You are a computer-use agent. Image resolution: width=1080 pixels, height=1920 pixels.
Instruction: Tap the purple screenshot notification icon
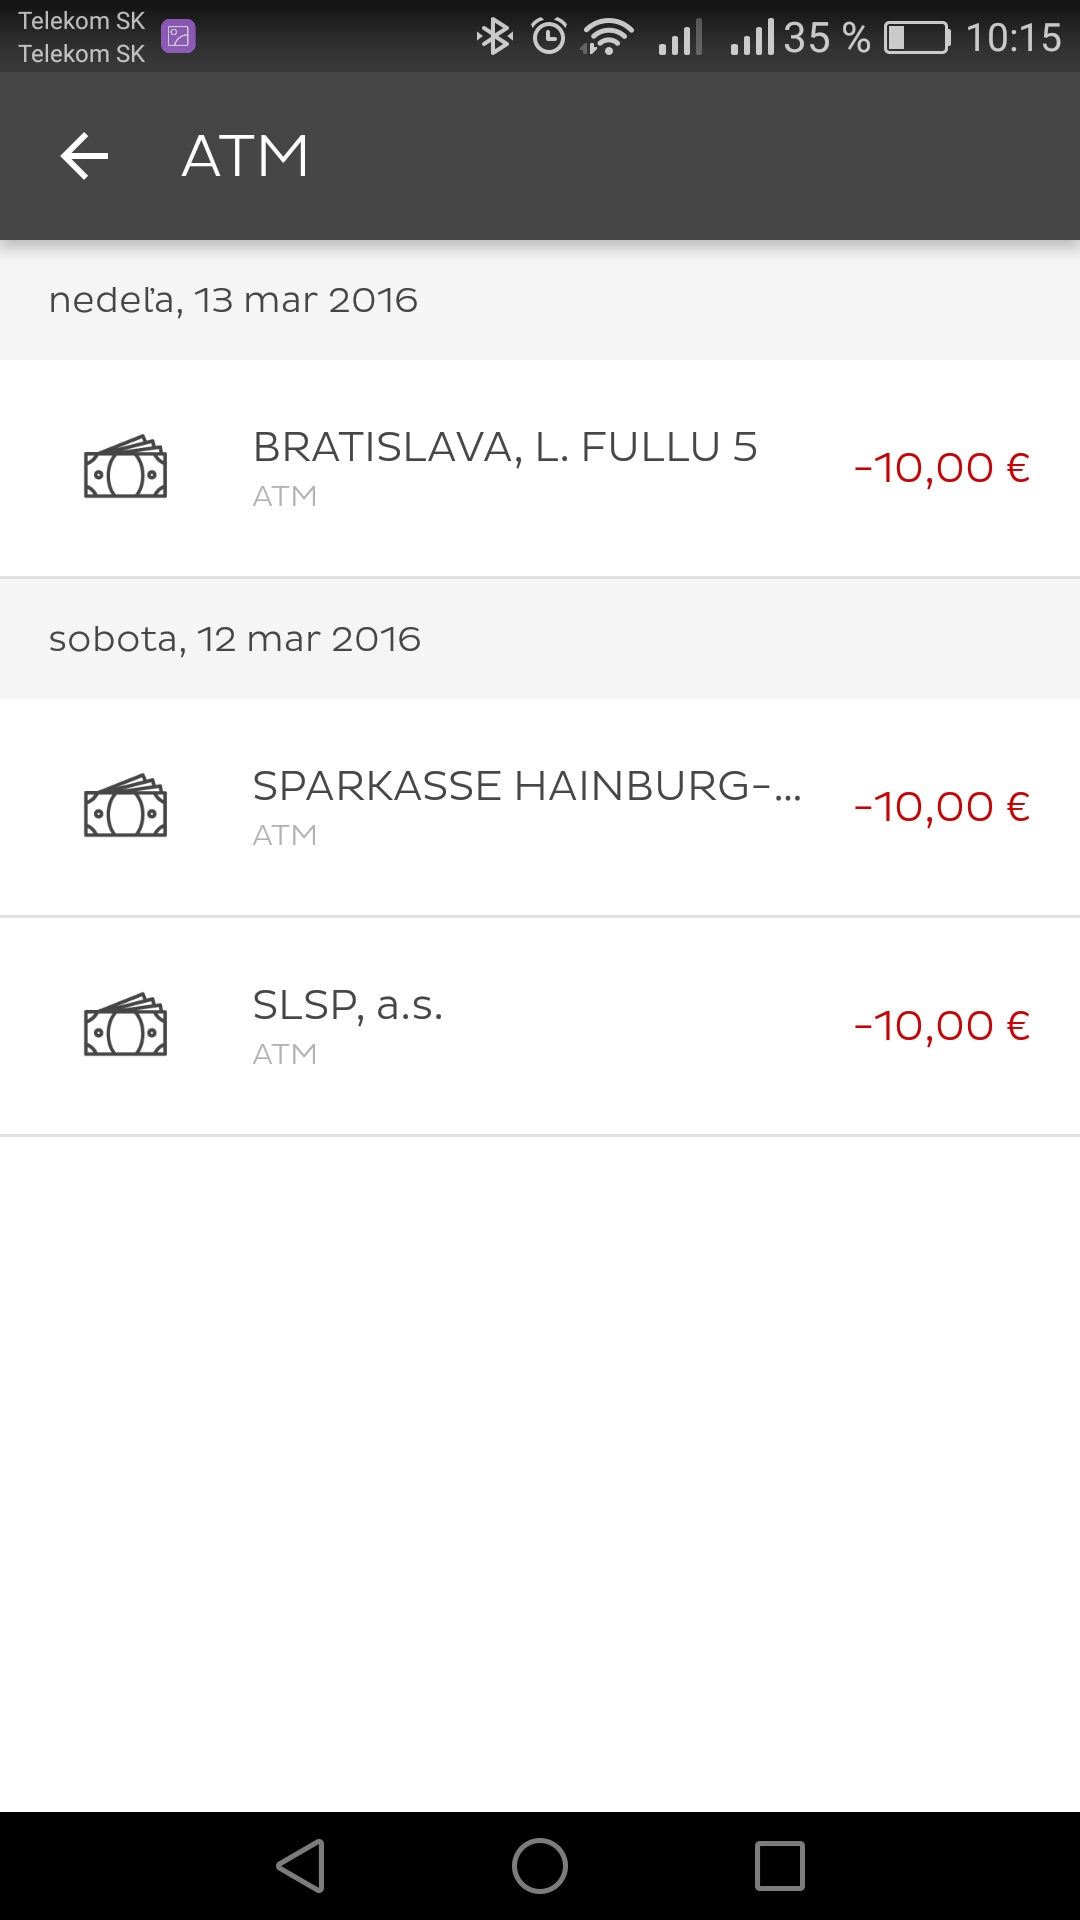pos(178,37)
